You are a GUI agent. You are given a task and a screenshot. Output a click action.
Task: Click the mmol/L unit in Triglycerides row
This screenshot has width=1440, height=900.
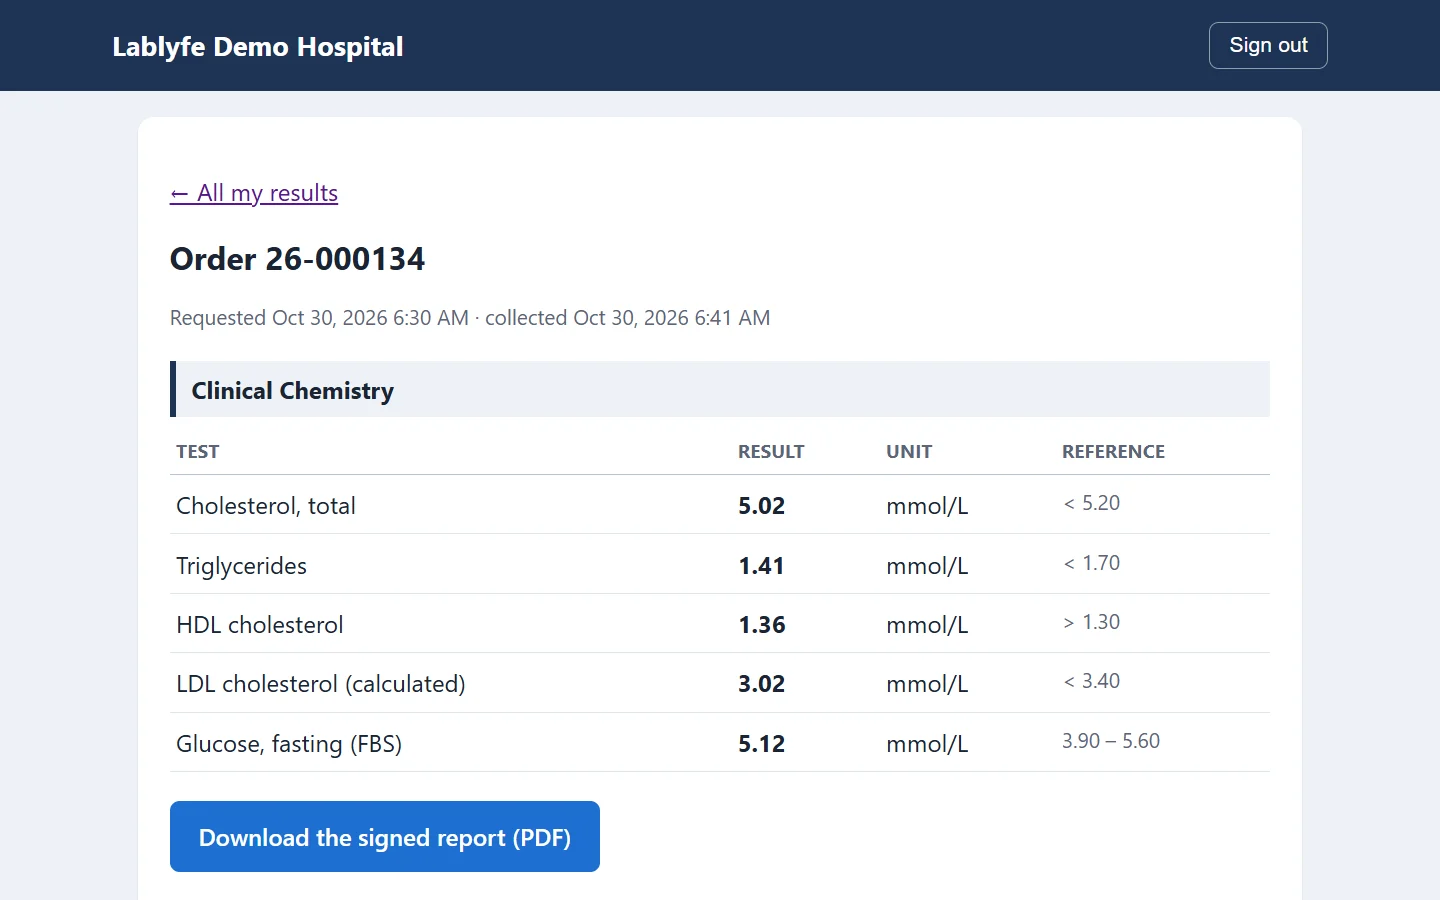click(927, 566)
